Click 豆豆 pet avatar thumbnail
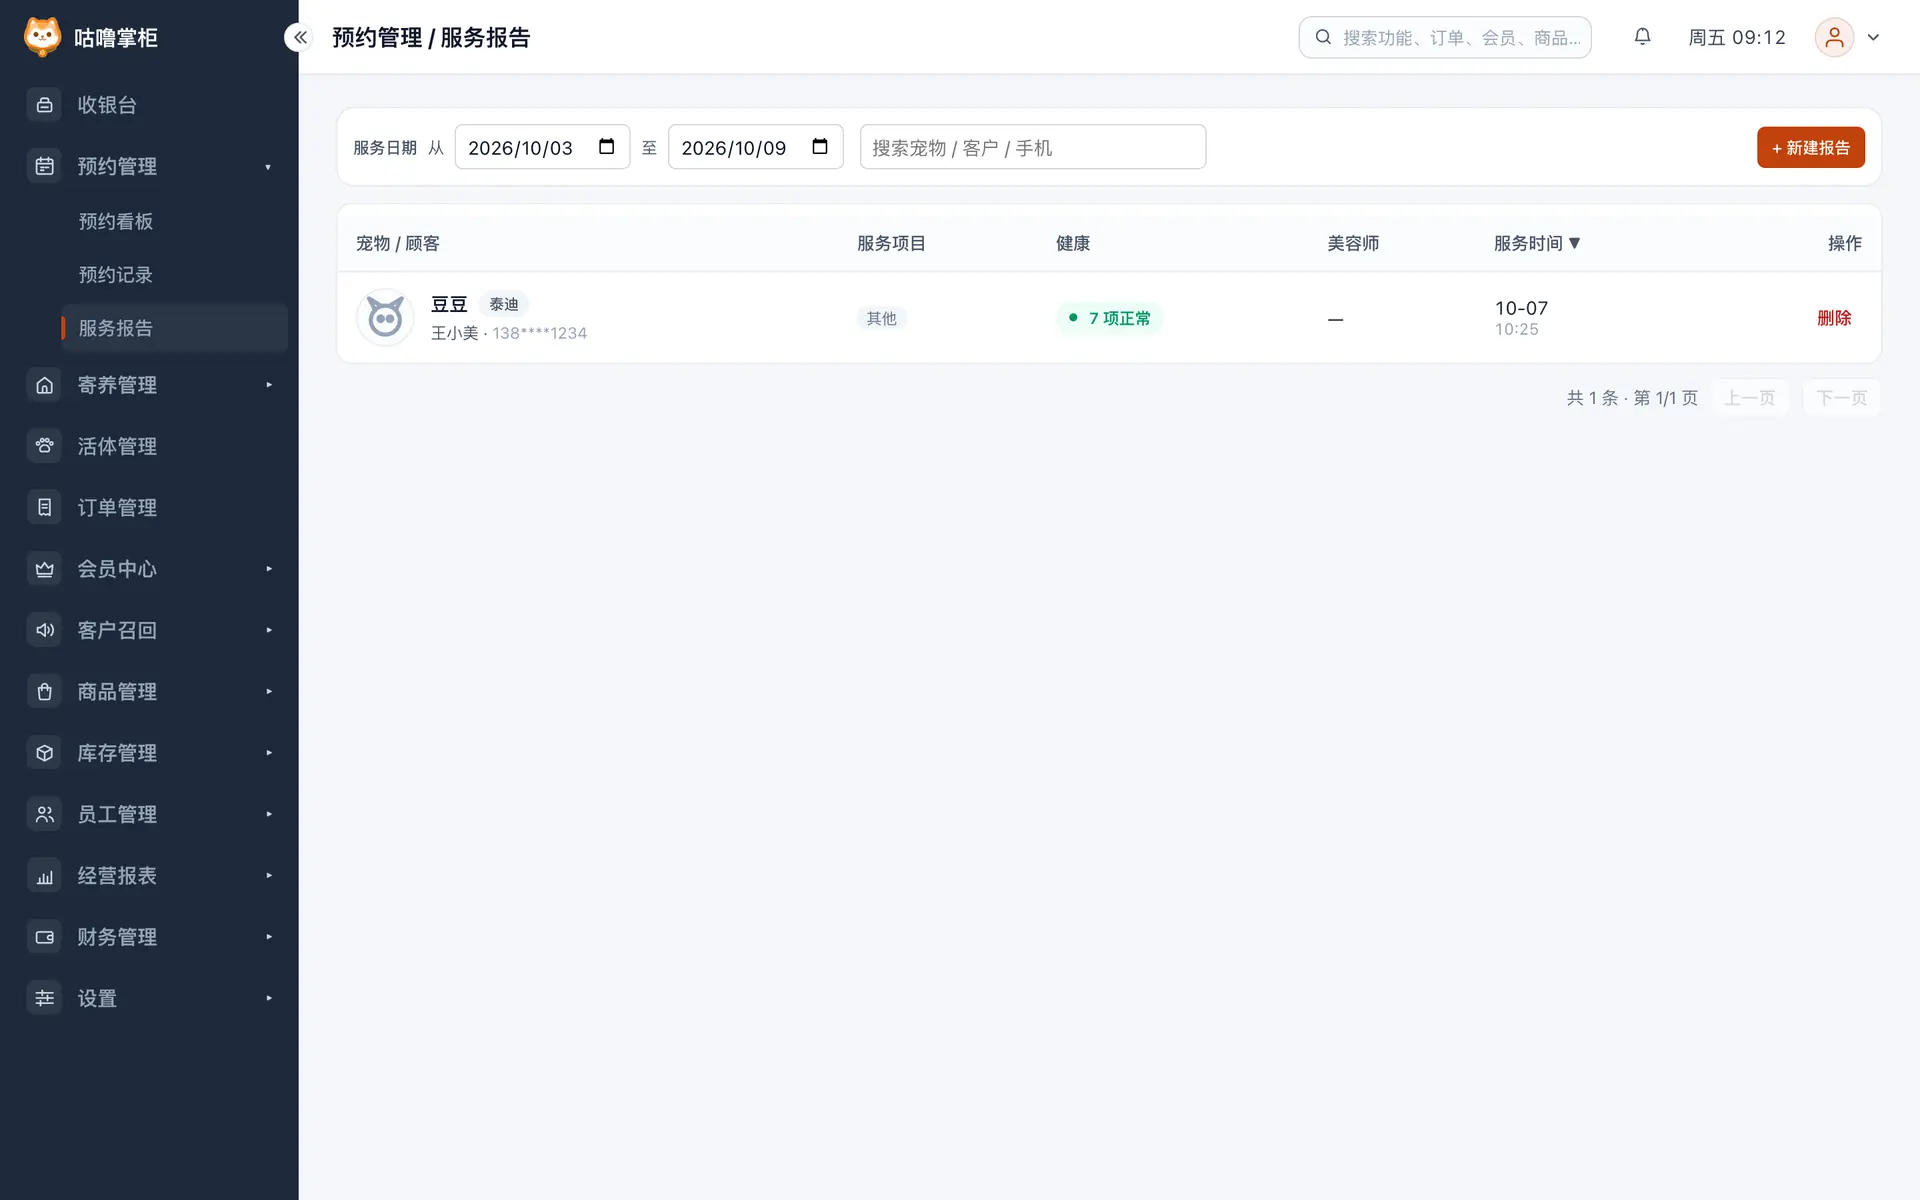Image resolution: width=1920 pixels, height=1200 pixels. point(385,318)
